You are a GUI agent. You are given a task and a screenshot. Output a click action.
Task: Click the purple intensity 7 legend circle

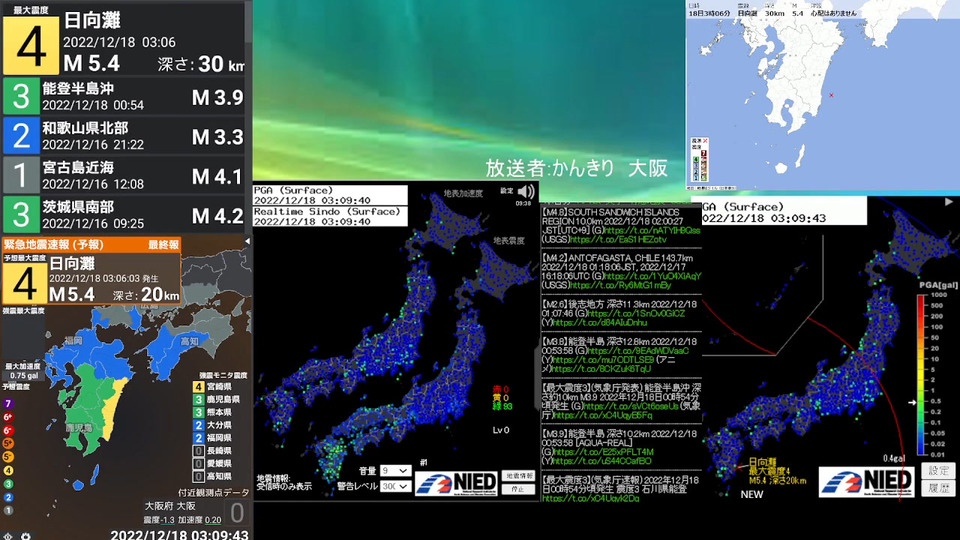coord(8,403)
